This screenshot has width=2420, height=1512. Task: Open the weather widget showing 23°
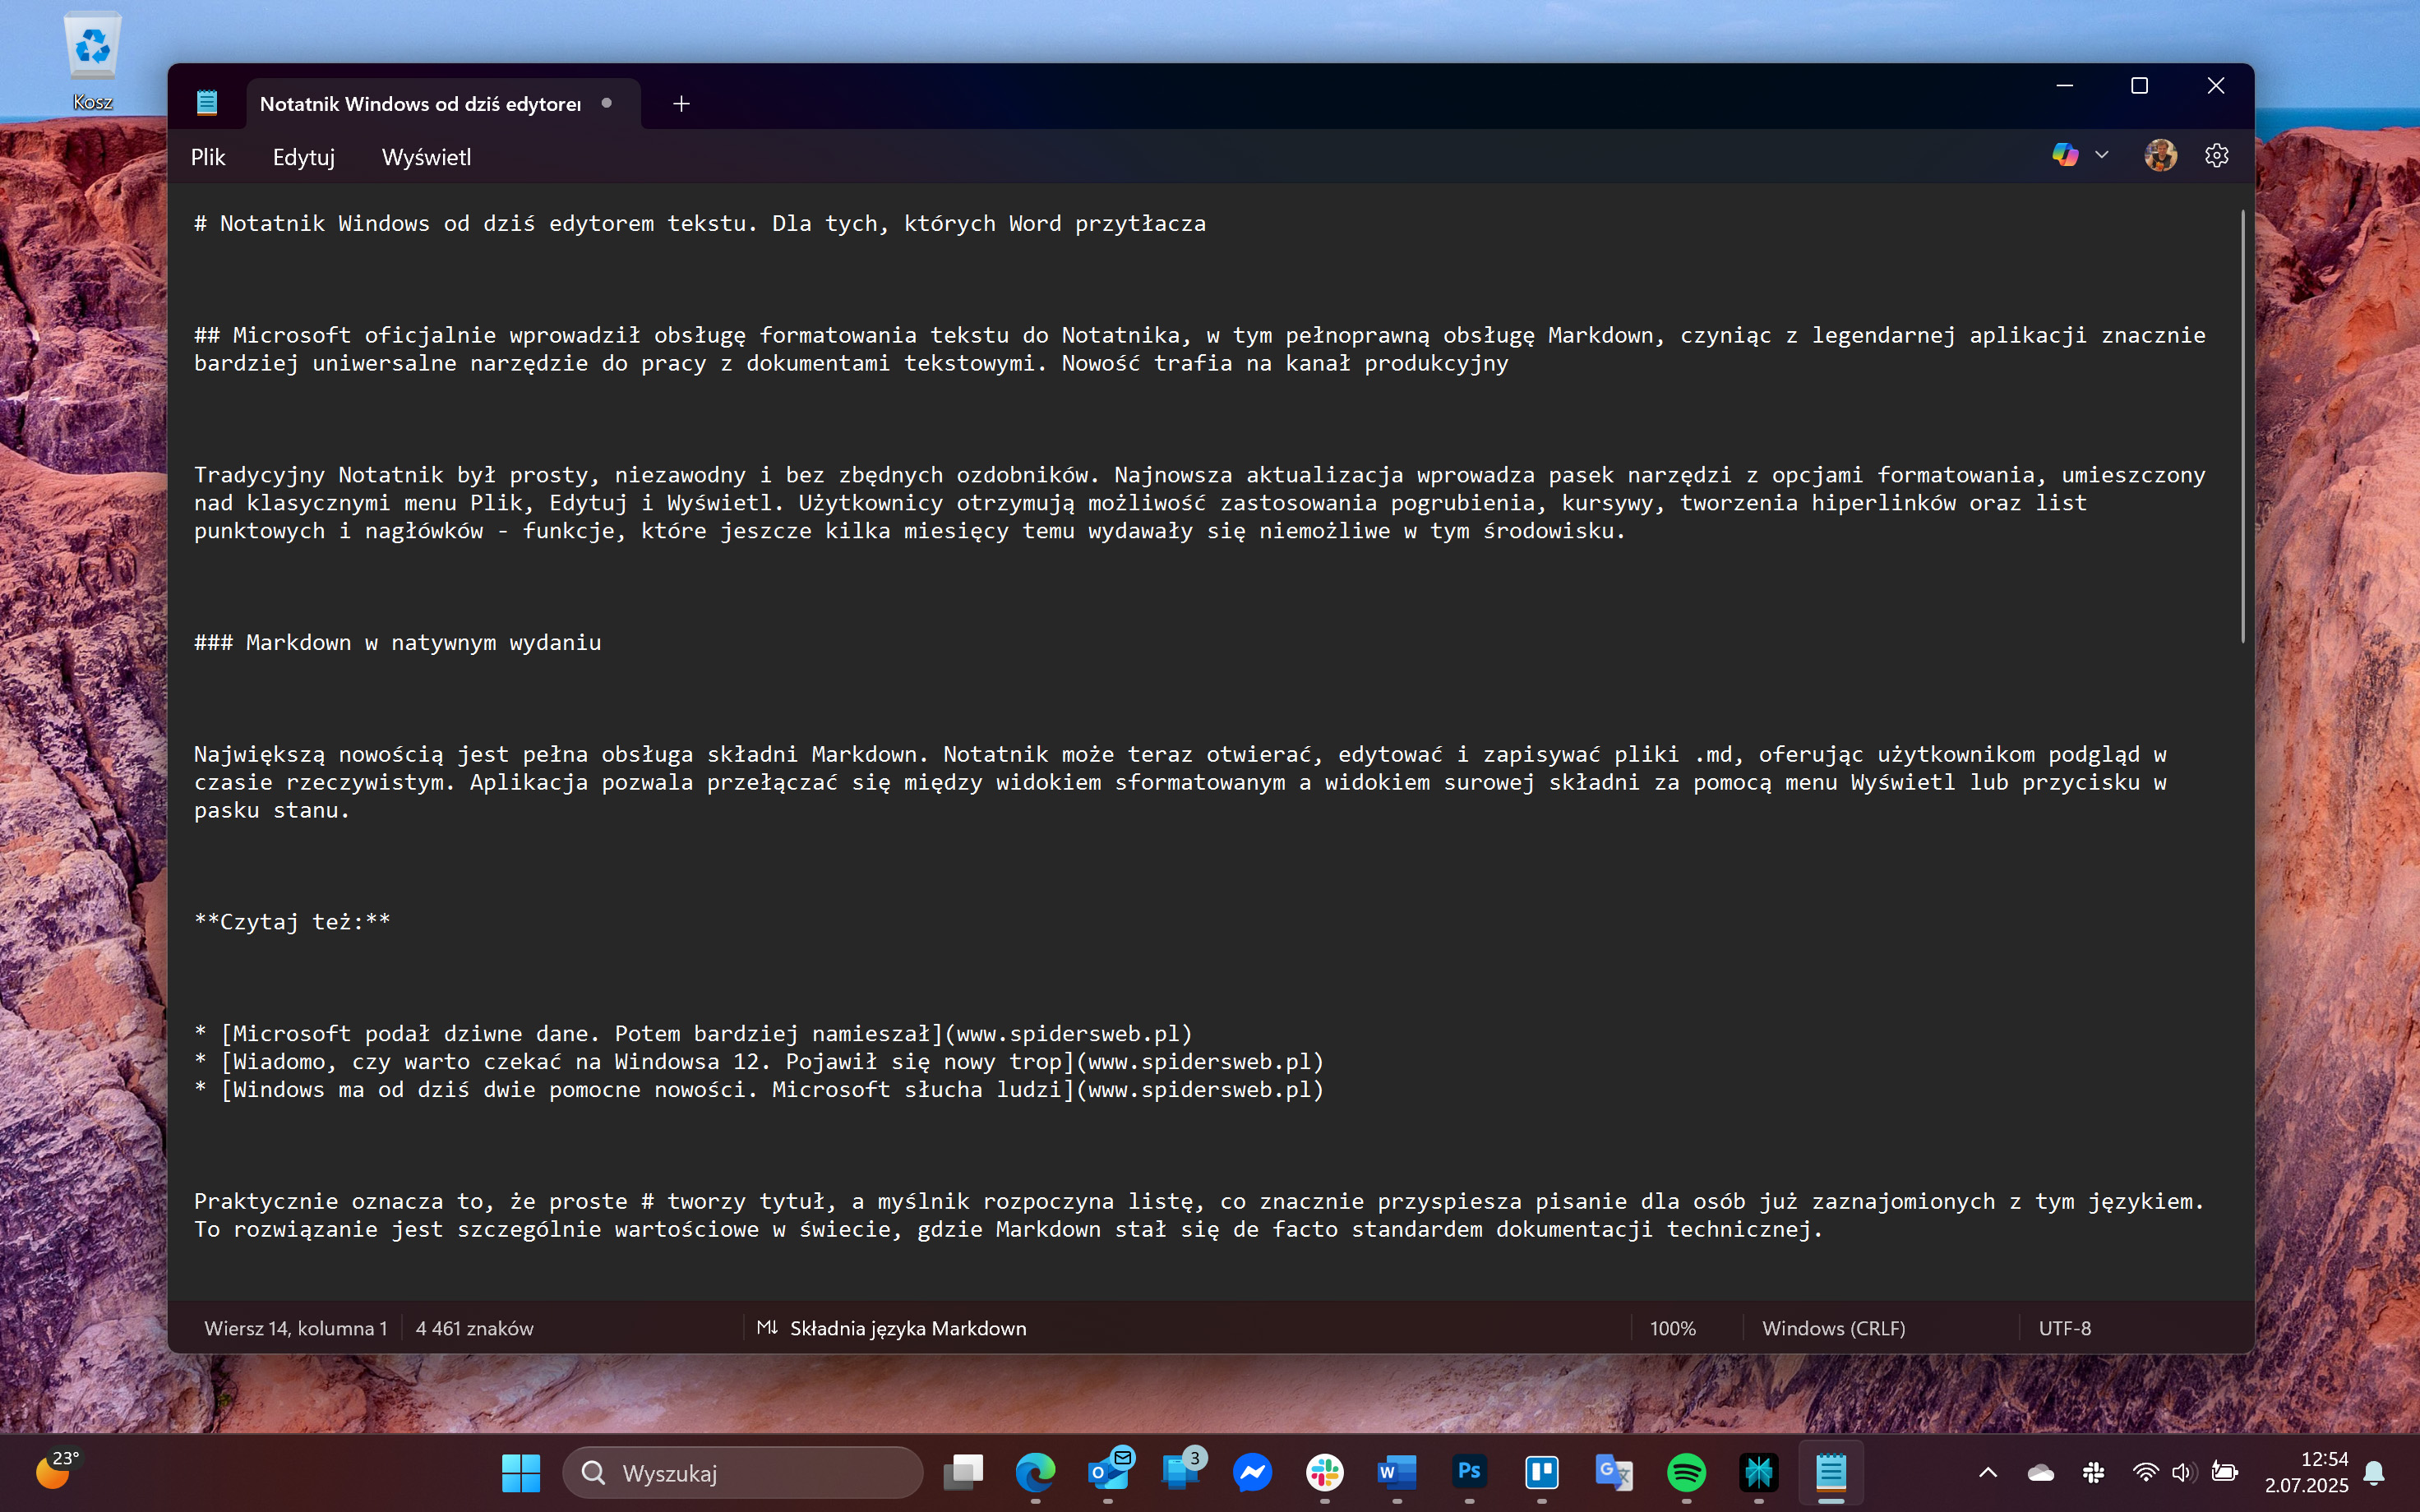[57, 1470]
